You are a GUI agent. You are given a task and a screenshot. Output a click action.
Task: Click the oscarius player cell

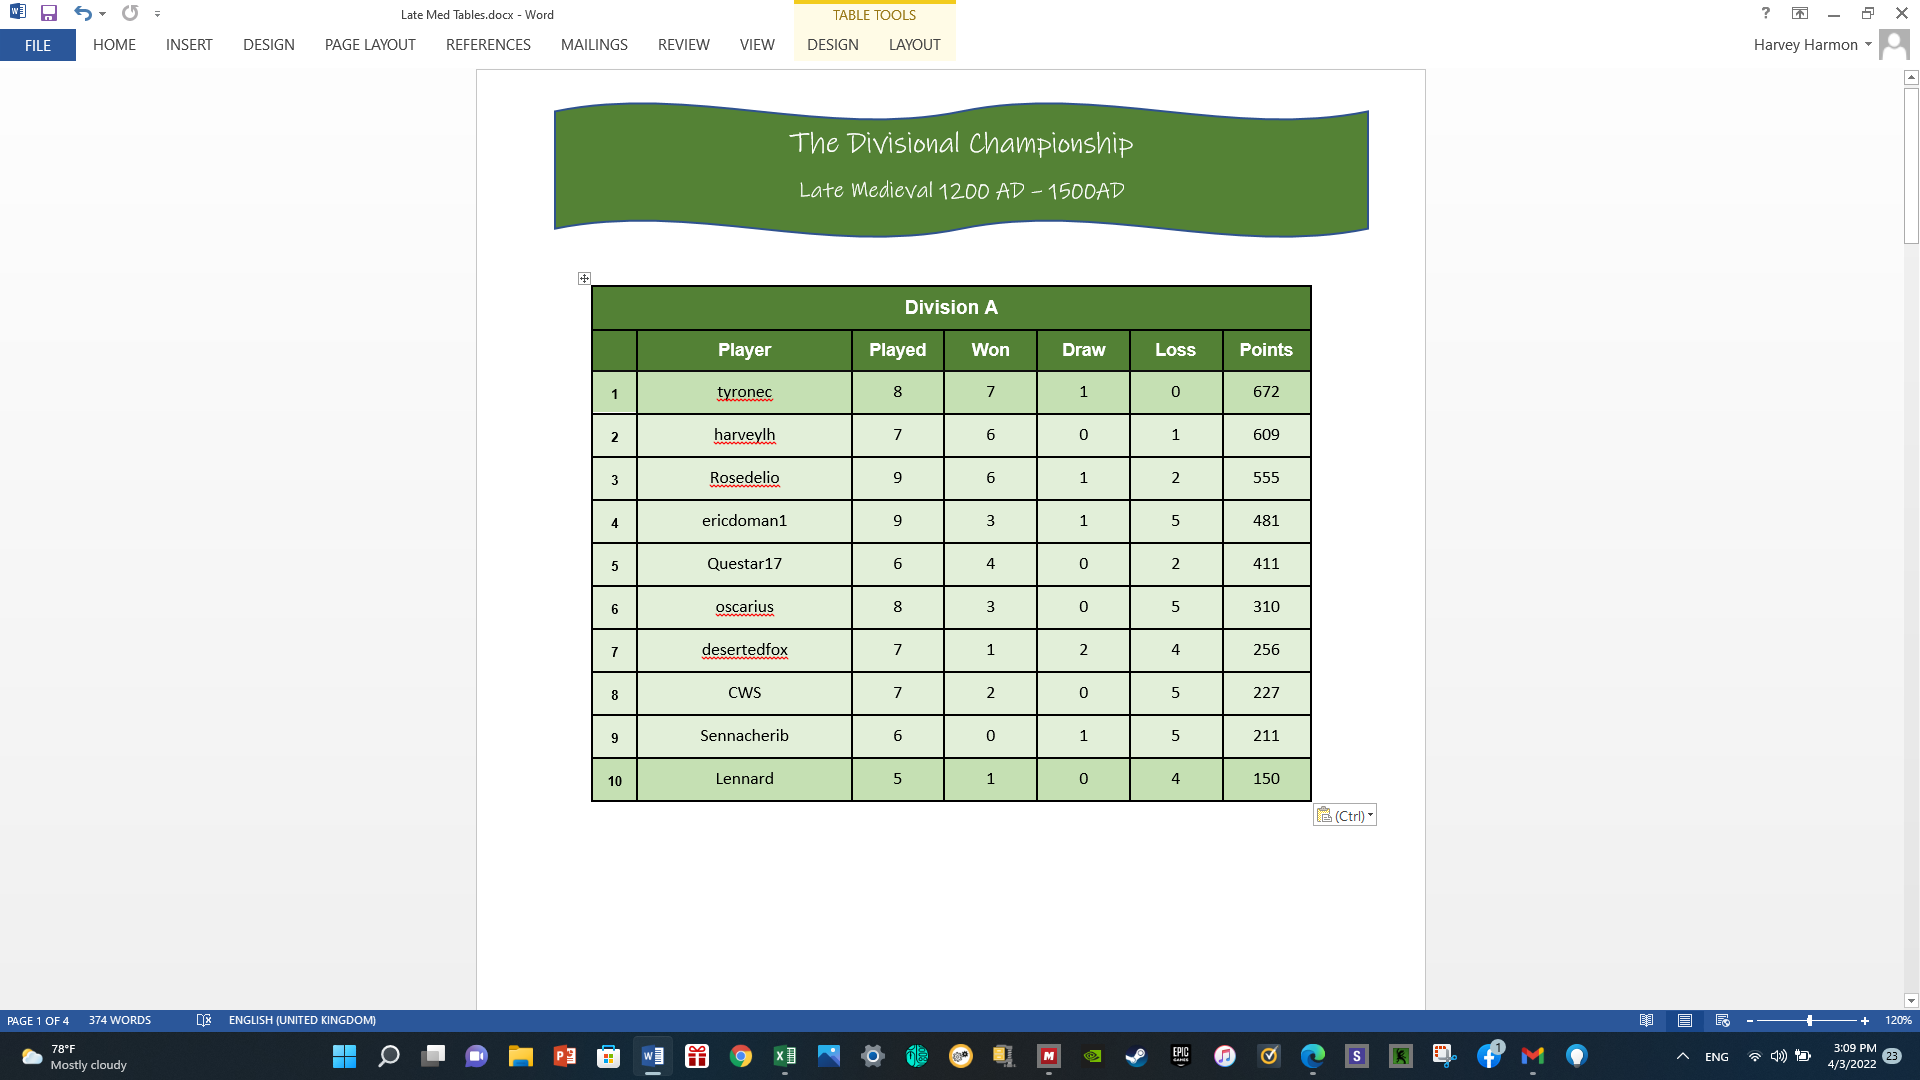(x=744, y=607)
